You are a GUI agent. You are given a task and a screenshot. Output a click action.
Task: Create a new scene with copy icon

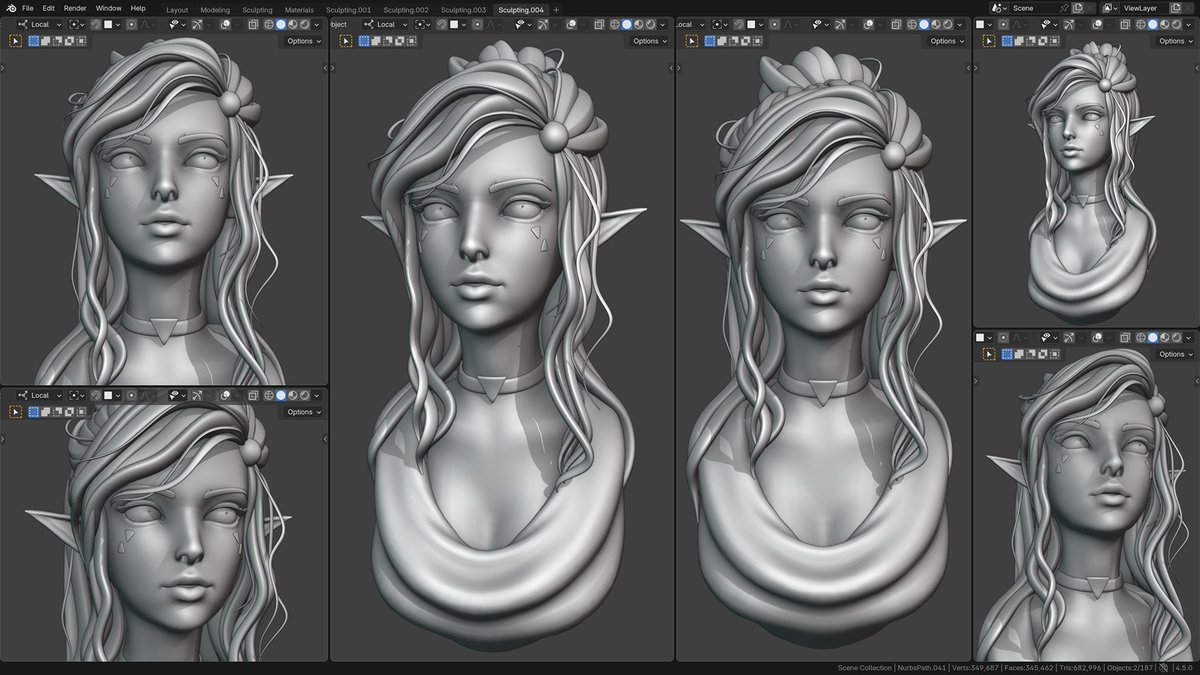pos(1077,8)
